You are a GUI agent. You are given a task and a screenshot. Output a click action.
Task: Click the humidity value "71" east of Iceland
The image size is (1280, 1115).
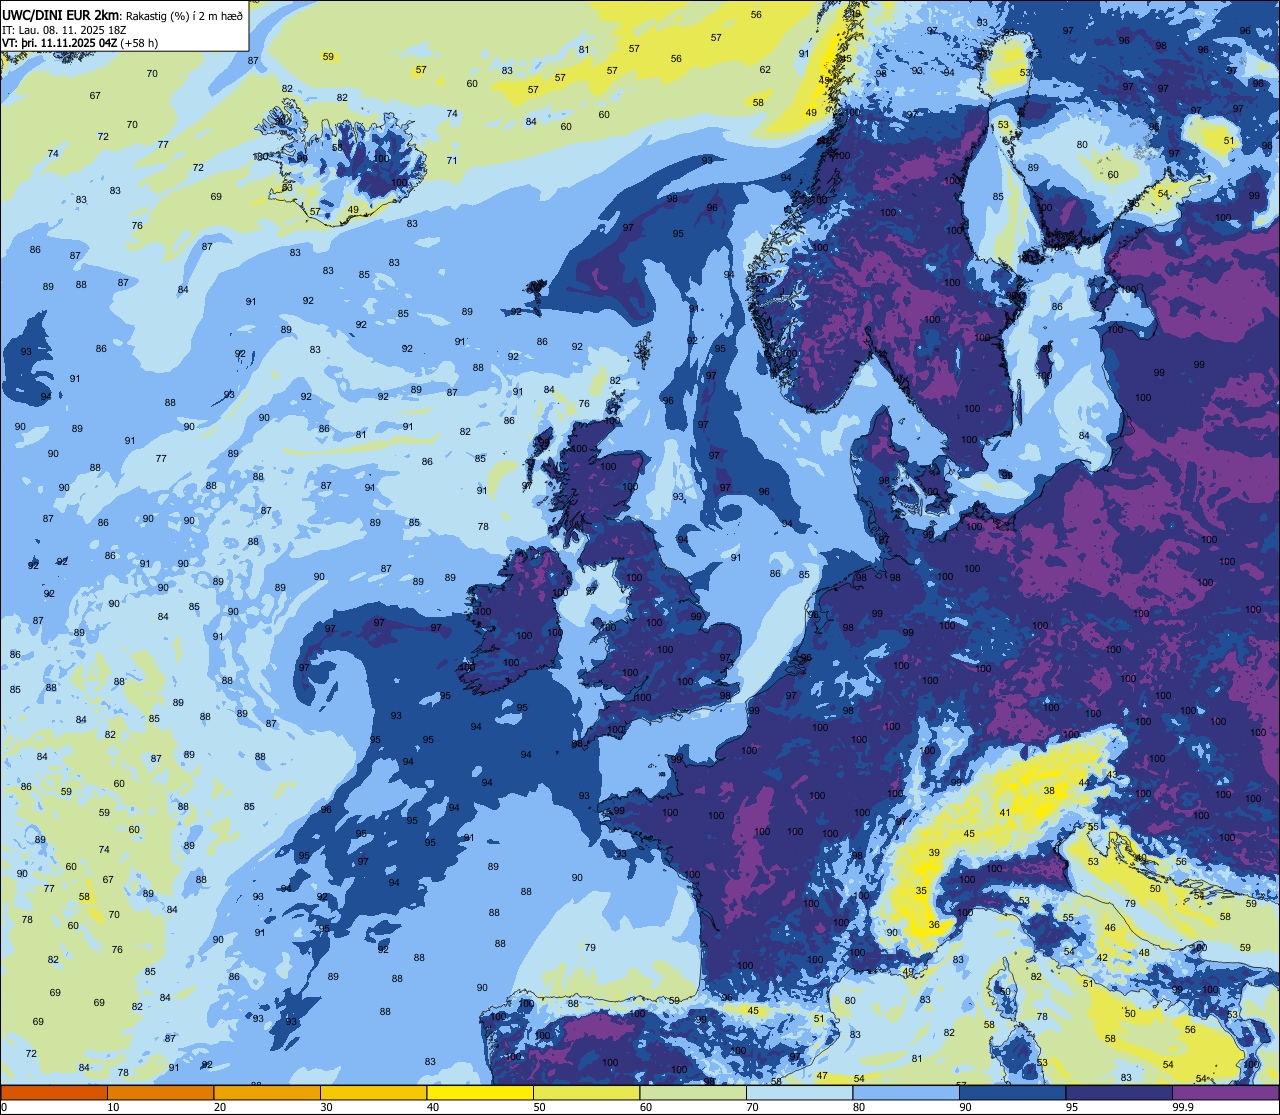pyautogui.click(x=452, y=160)
